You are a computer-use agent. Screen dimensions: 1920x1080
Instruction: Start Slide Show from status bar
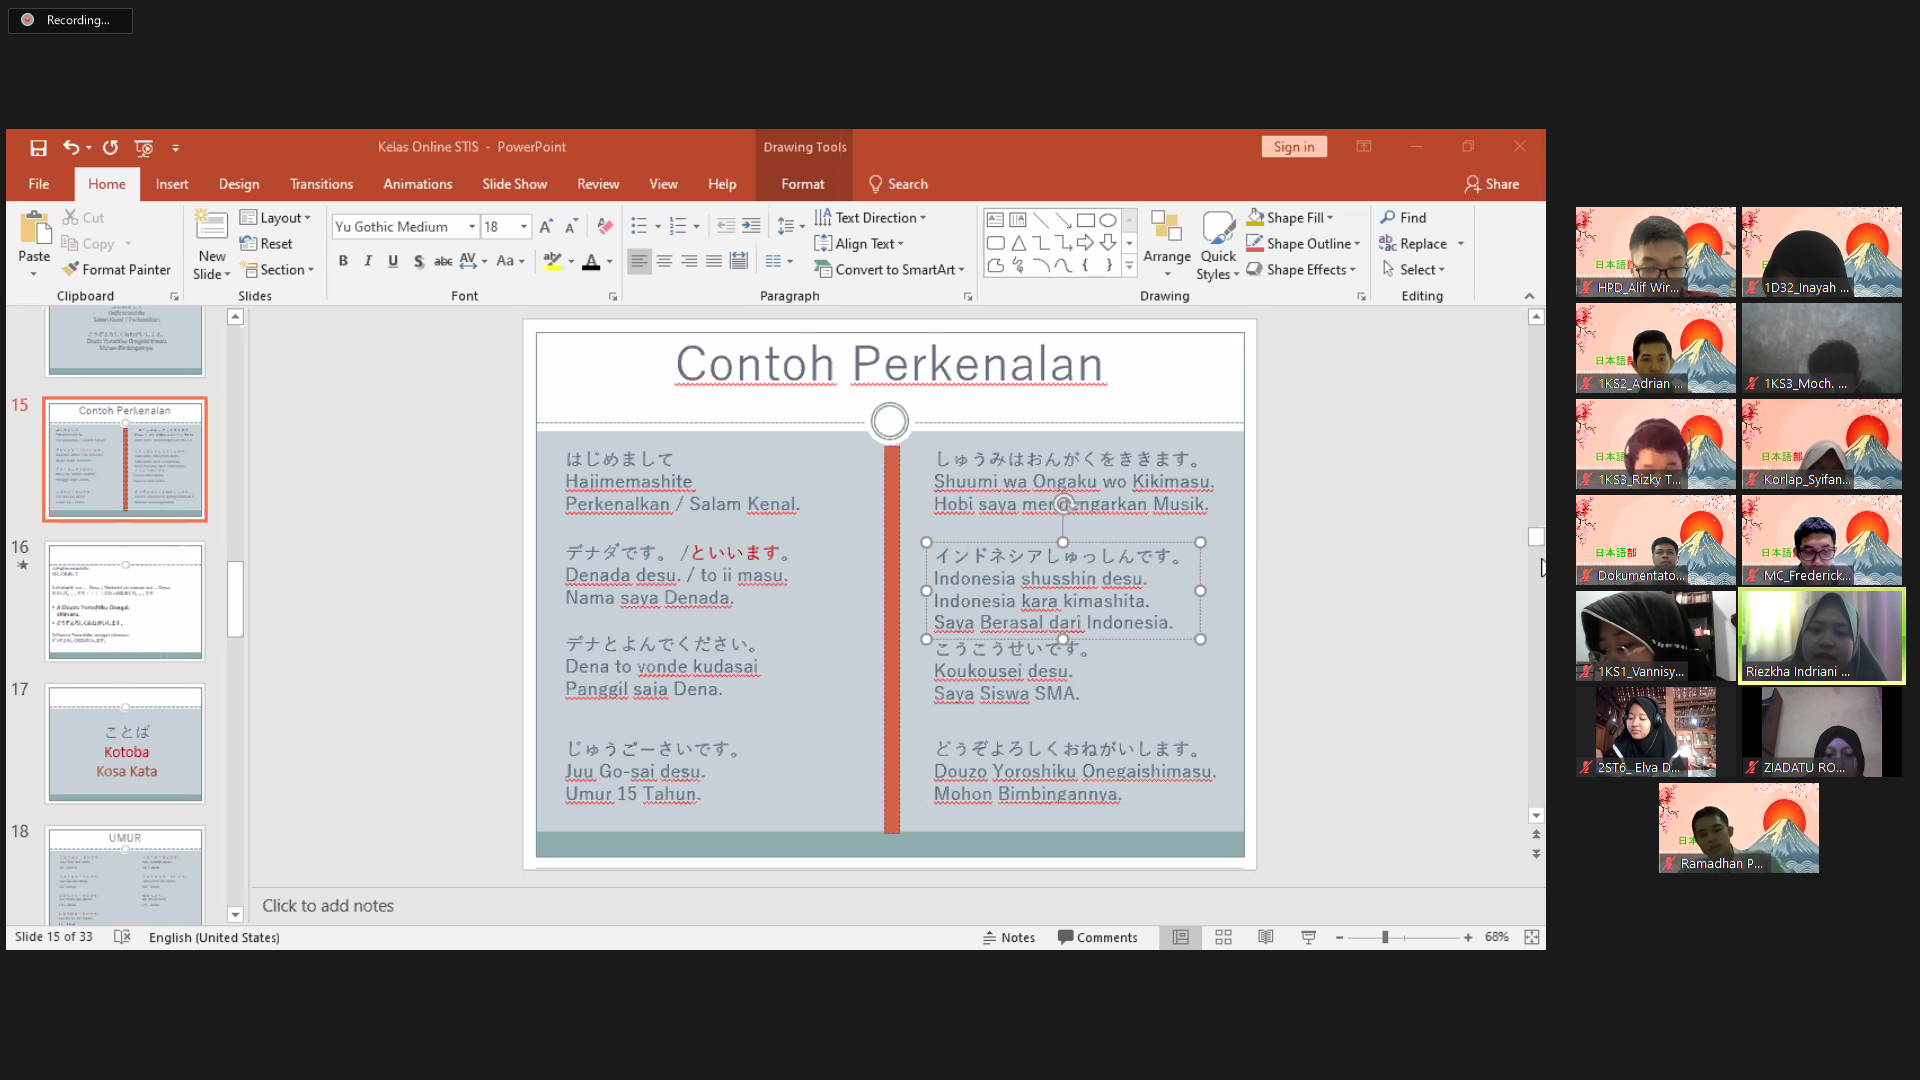(1308, 937)
